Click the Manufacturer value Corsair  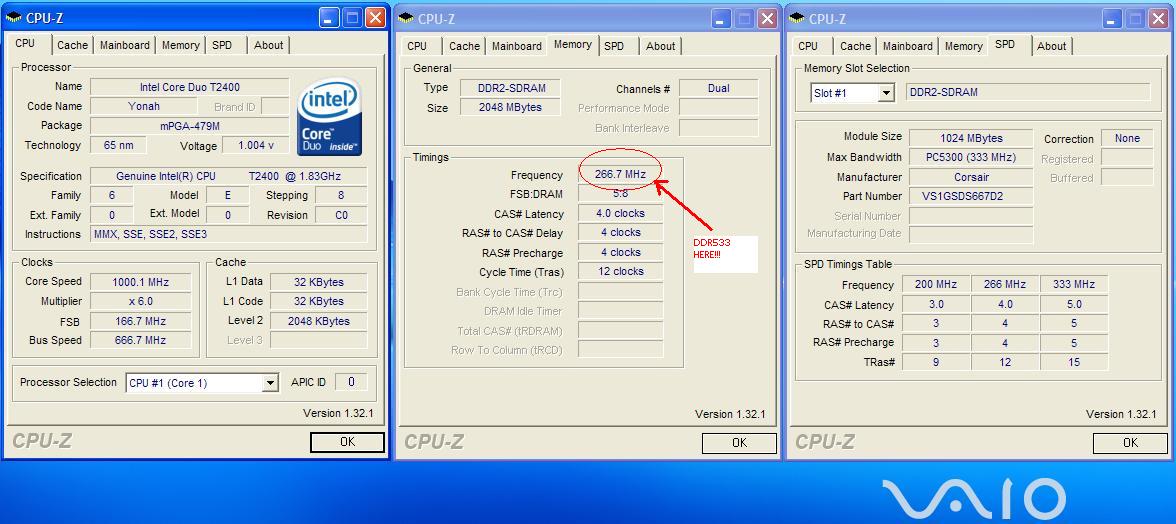[x=971, y=178]
